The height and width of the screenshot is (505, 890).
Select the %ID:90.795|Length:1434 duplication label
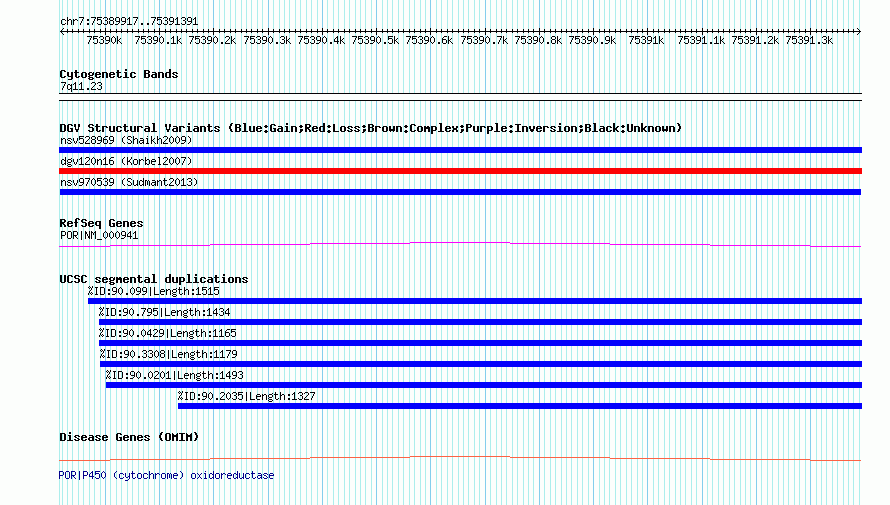pos(164,313)
